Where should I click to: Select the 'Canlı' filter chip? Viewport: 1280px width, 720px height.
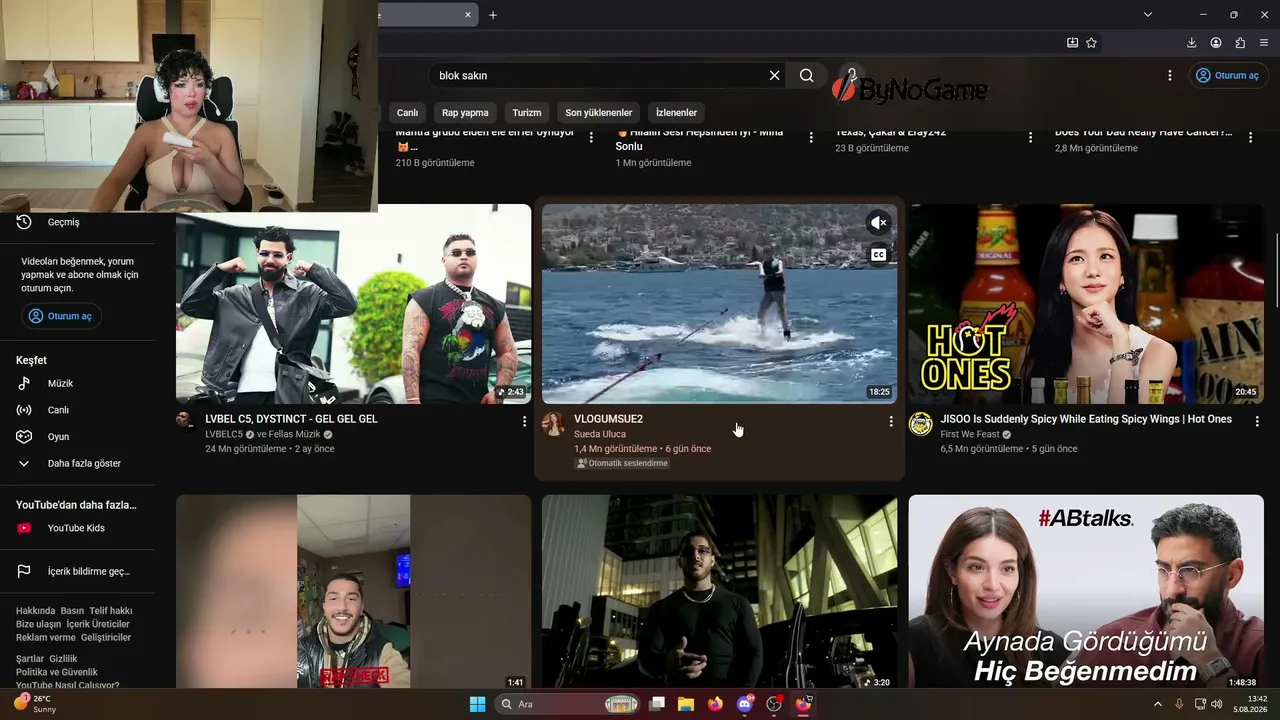407,113
